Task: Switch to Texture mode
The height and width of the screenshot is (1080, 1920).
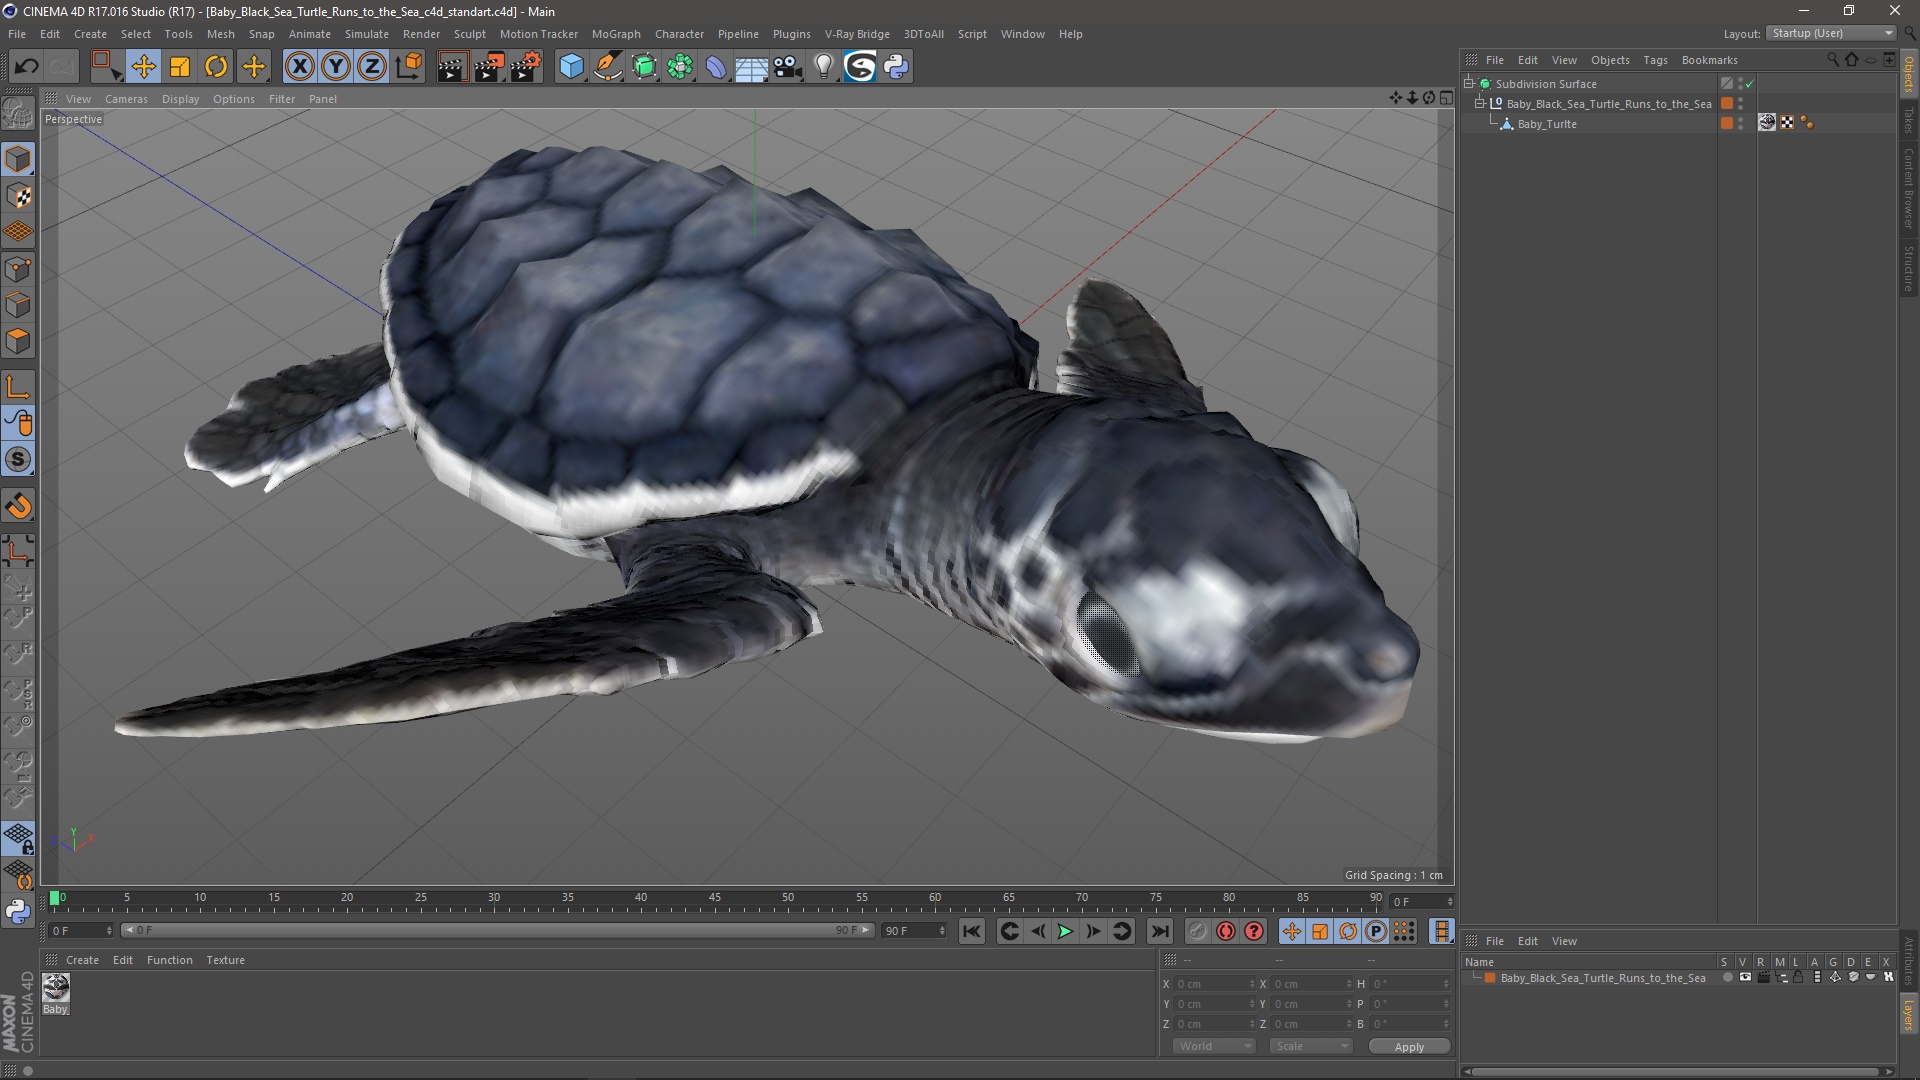Action: [x=18, y=196]
